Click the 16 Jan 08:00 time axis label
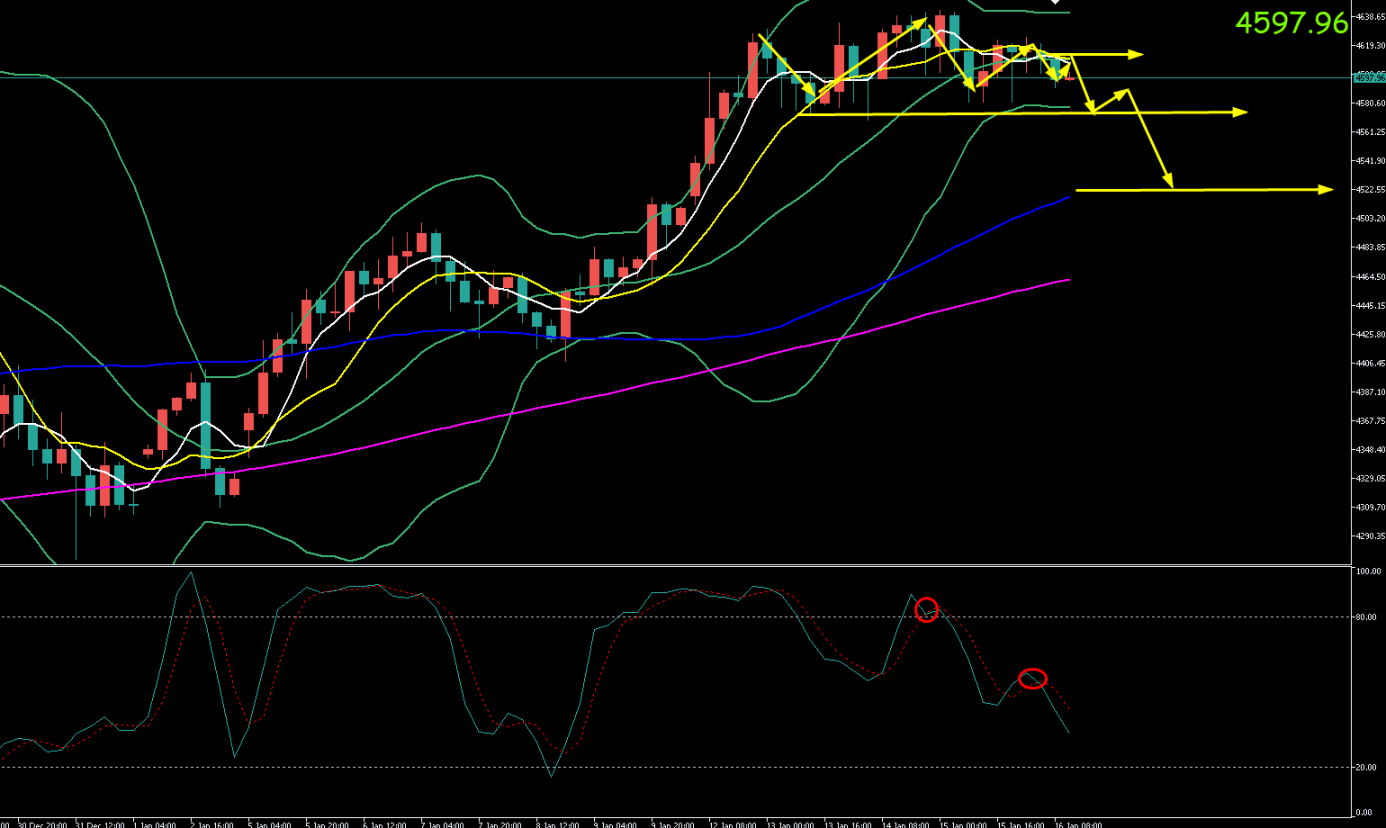The height and width of the screenshot is (828, 1386). pos(1078,824)
